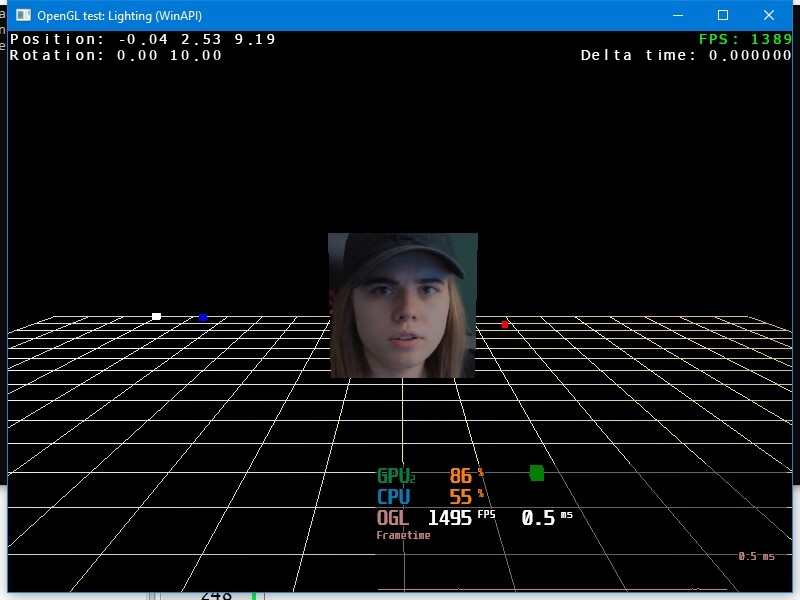Viewport: 800px width, 600px height.
Task: Click the CPU 55 % overlay line
Action: [x=430, y=496]
